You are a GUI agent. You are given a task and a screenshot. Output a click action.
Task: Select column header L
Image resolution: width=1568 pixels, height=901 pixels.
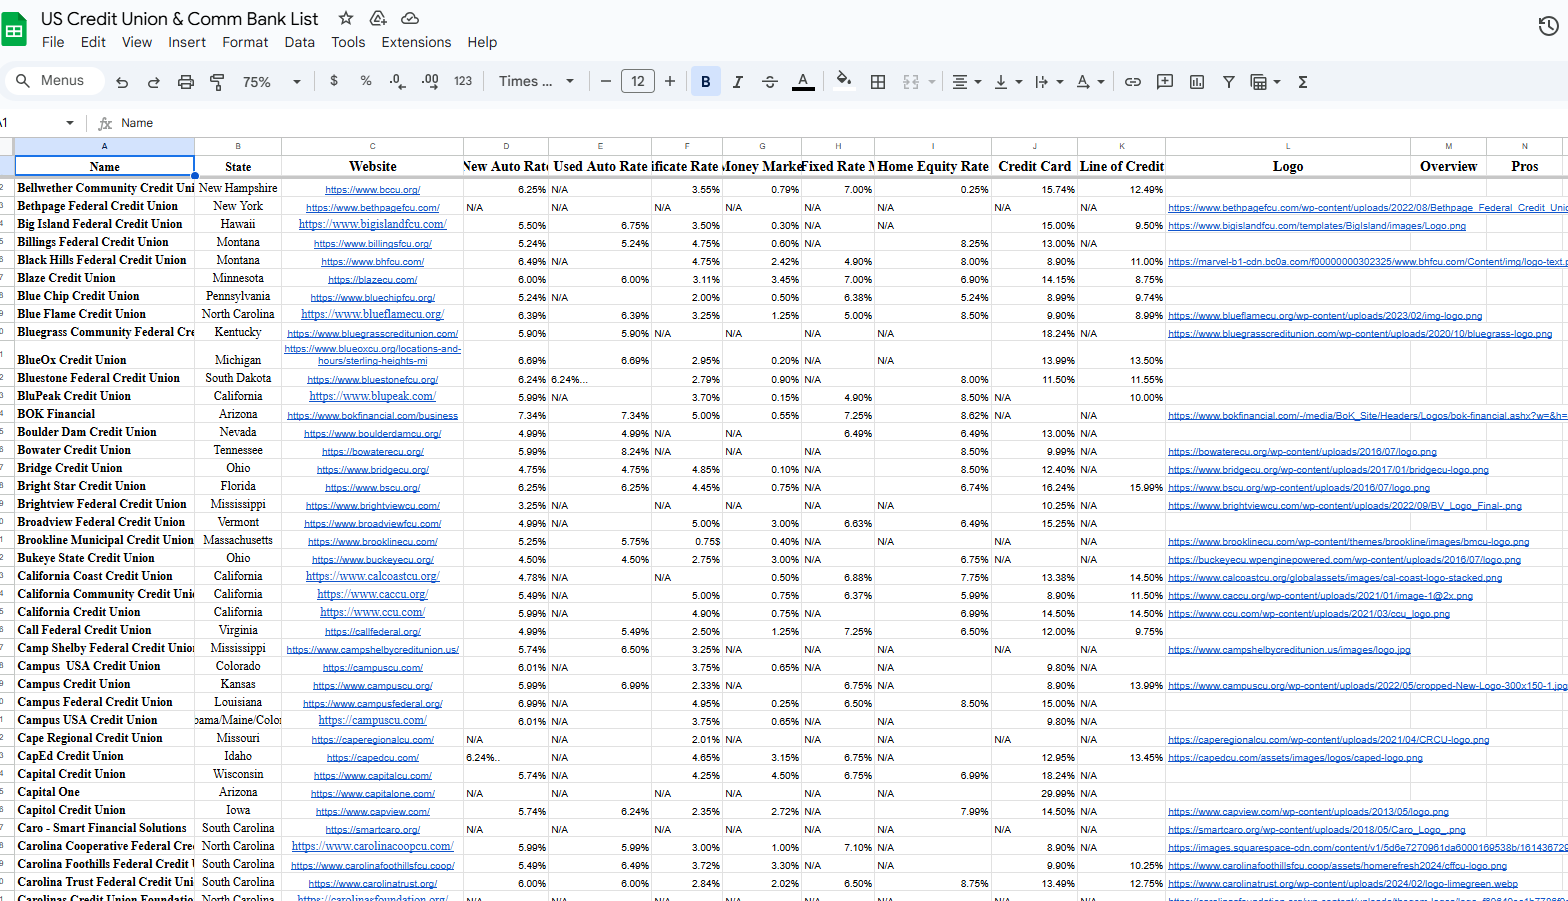(x=1288, y=146)
